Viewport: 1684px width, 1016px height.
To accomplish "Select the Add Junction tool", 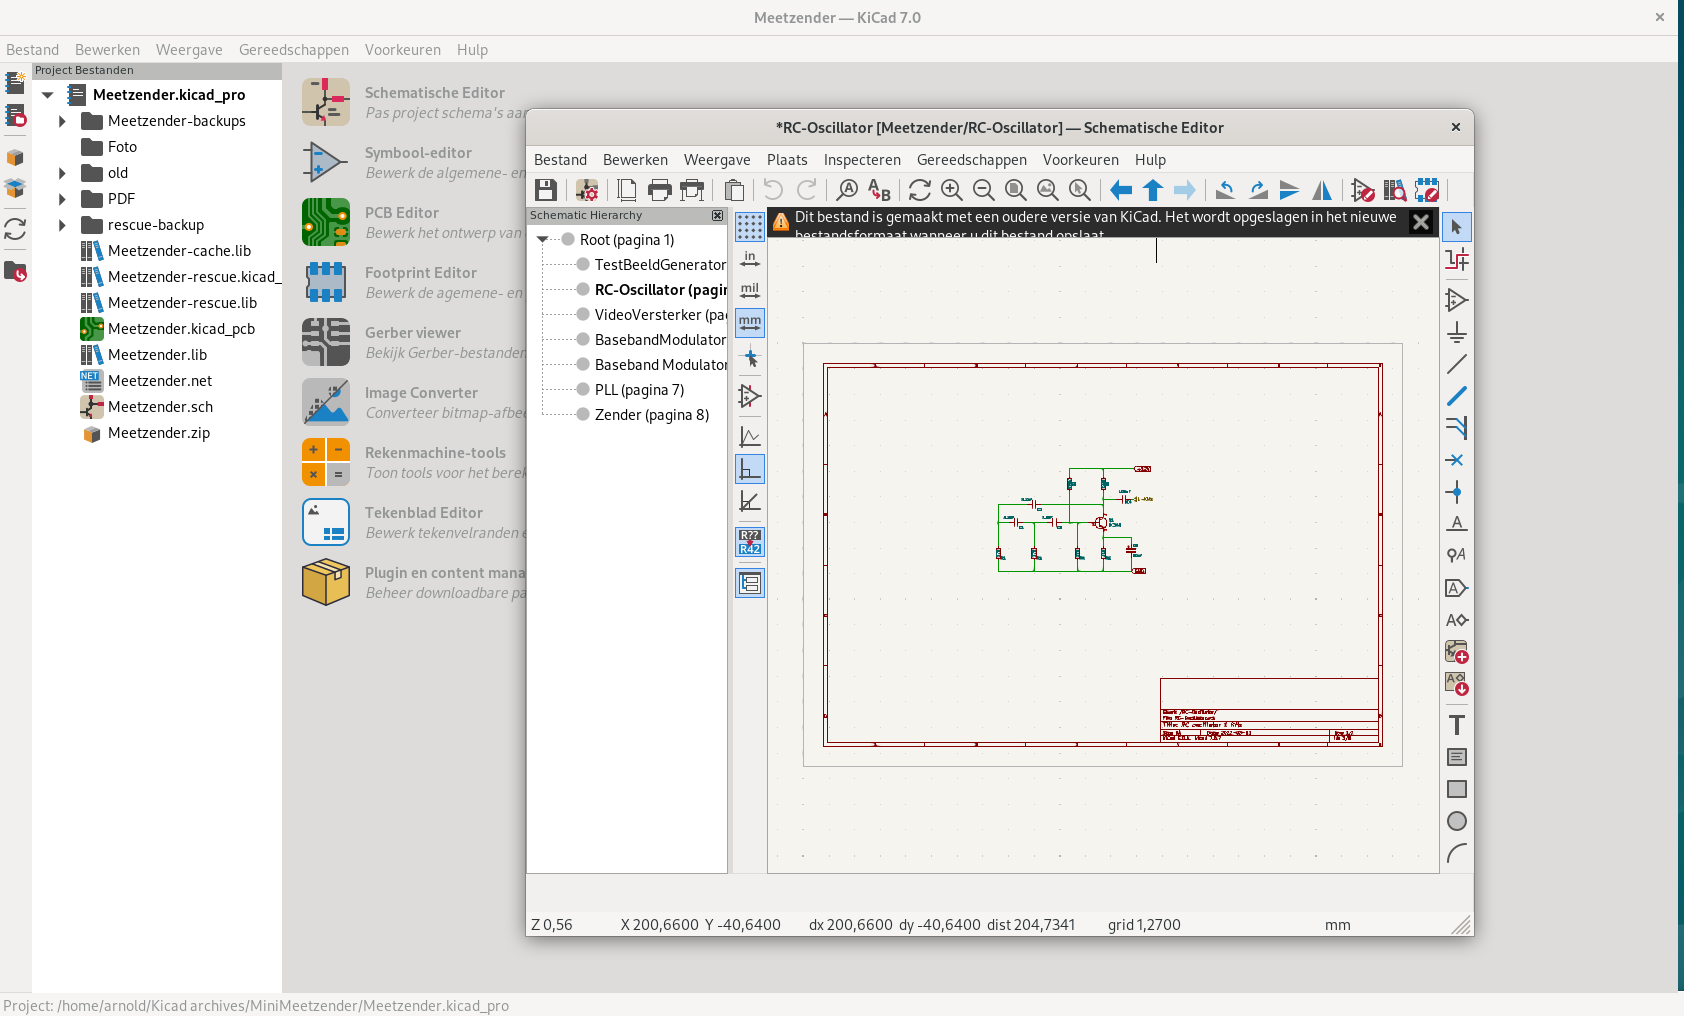I will 1457,492.
